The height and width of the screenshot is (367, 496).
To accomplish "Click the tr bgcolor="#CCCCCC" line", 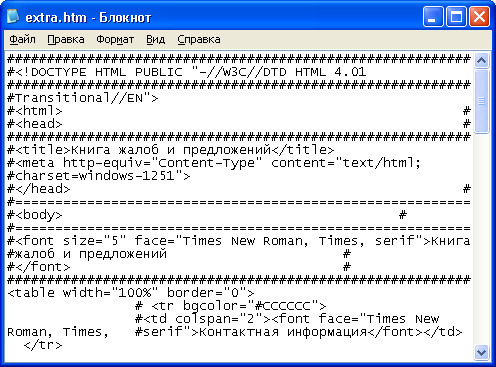I will pos(231,306).
